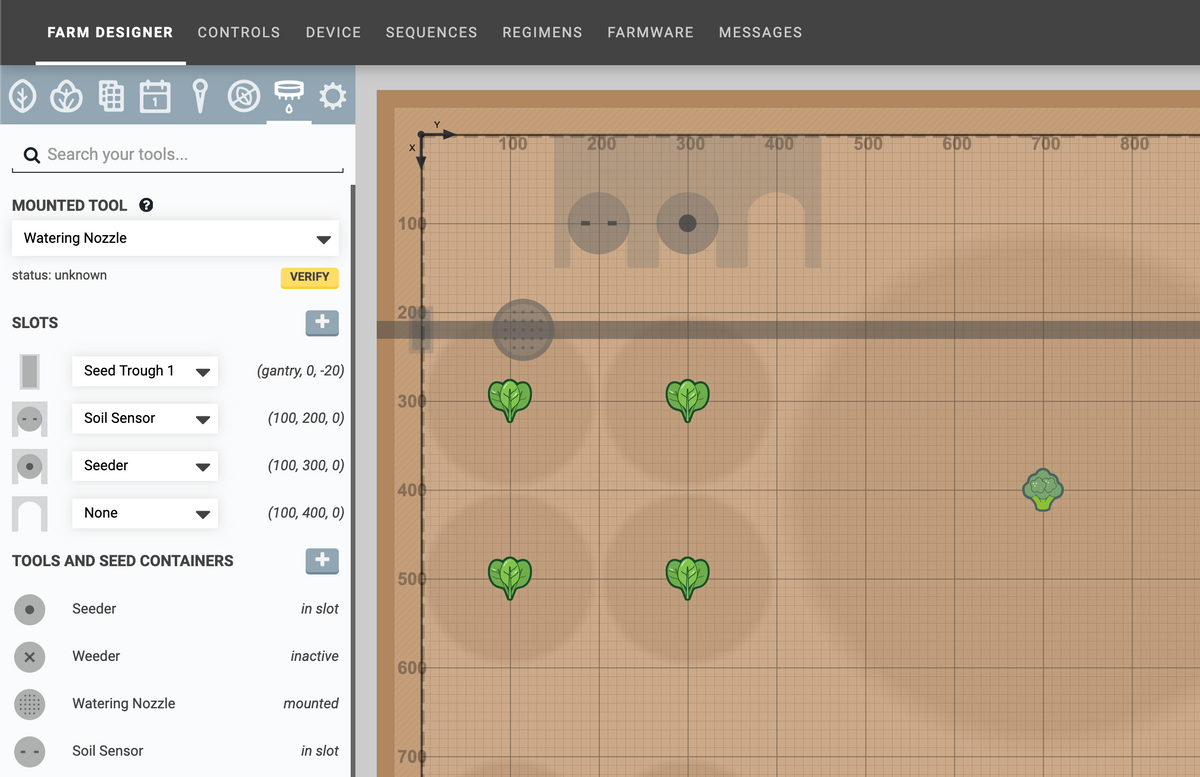1200x777 pixels.
Task: Add a new slot with plus button
Action: (x=322, y=323)
